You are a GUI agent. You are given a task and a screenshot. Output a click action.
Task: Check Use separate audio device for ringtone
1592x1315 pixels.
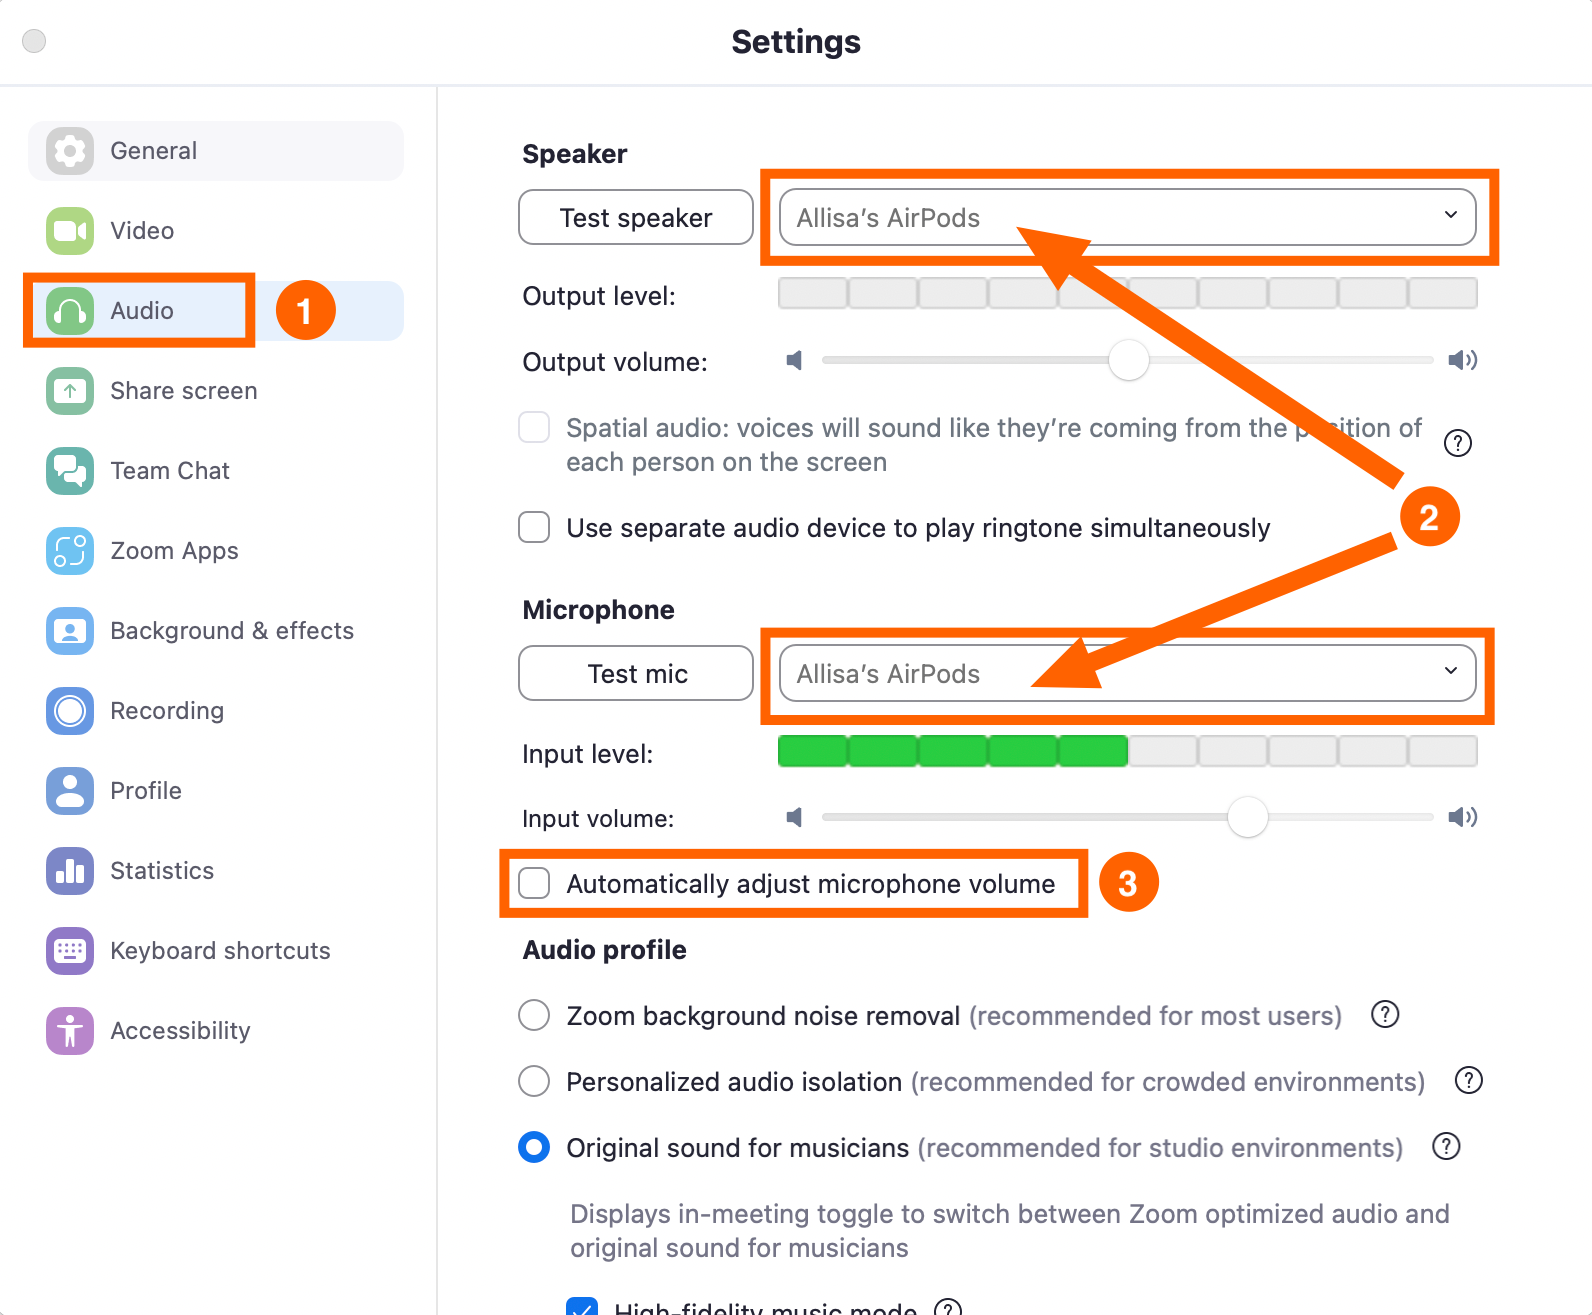coord(534,527)
